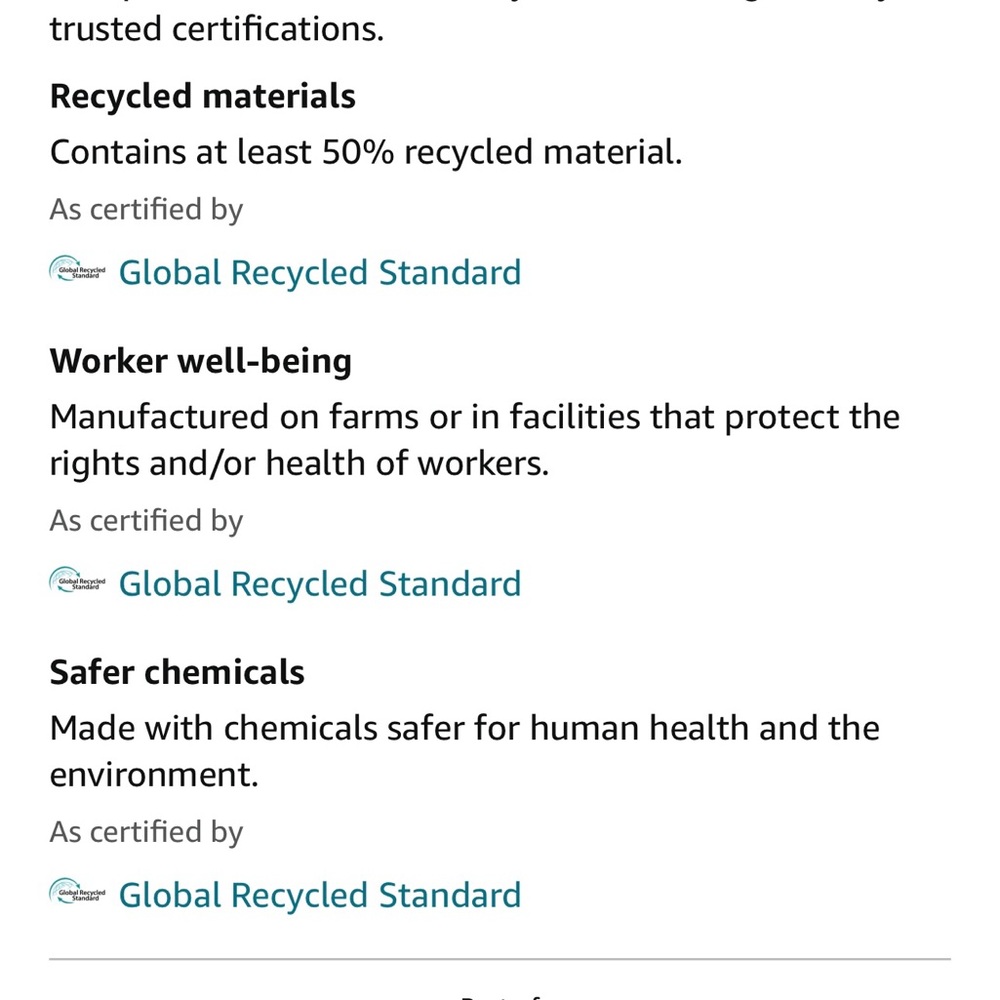The height and width of the screenshot is (1000, 1000).
Task: Click the word 'environment.' in Safer chemicals description
Action: [x=154, y=775]
